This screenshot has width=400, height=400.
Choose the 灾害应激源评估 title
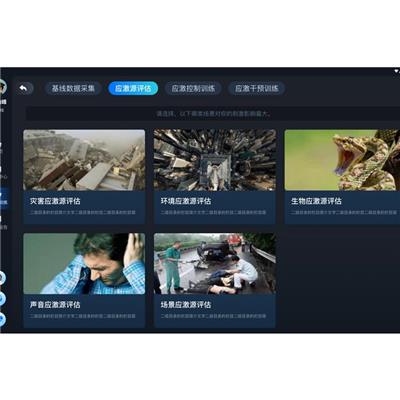(x=55, y=201)
